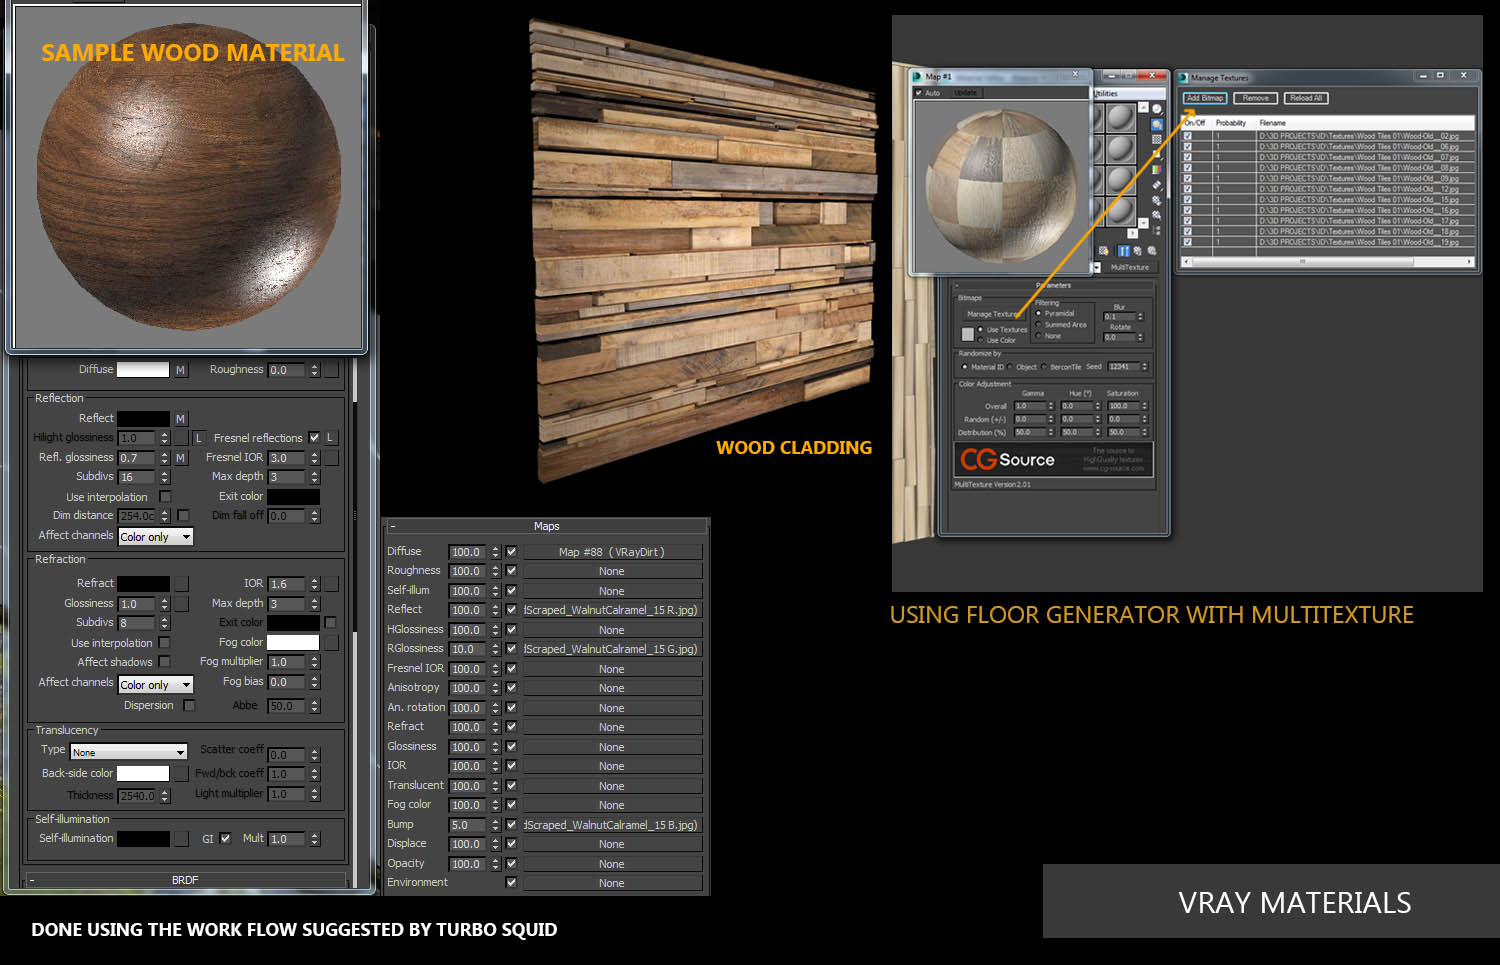Click the M button next to Refl. glossiness
This screenshot has width=1500, height=965.
click(181, 458)
